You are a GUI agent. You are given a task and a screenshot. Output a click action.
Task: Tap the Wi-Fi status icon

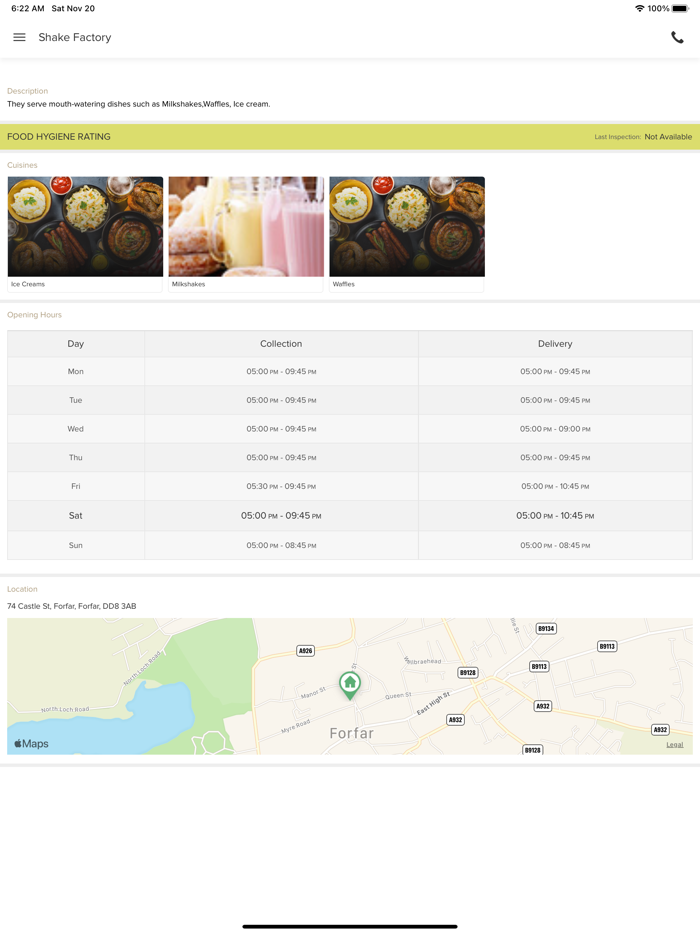tap(639, 8)
